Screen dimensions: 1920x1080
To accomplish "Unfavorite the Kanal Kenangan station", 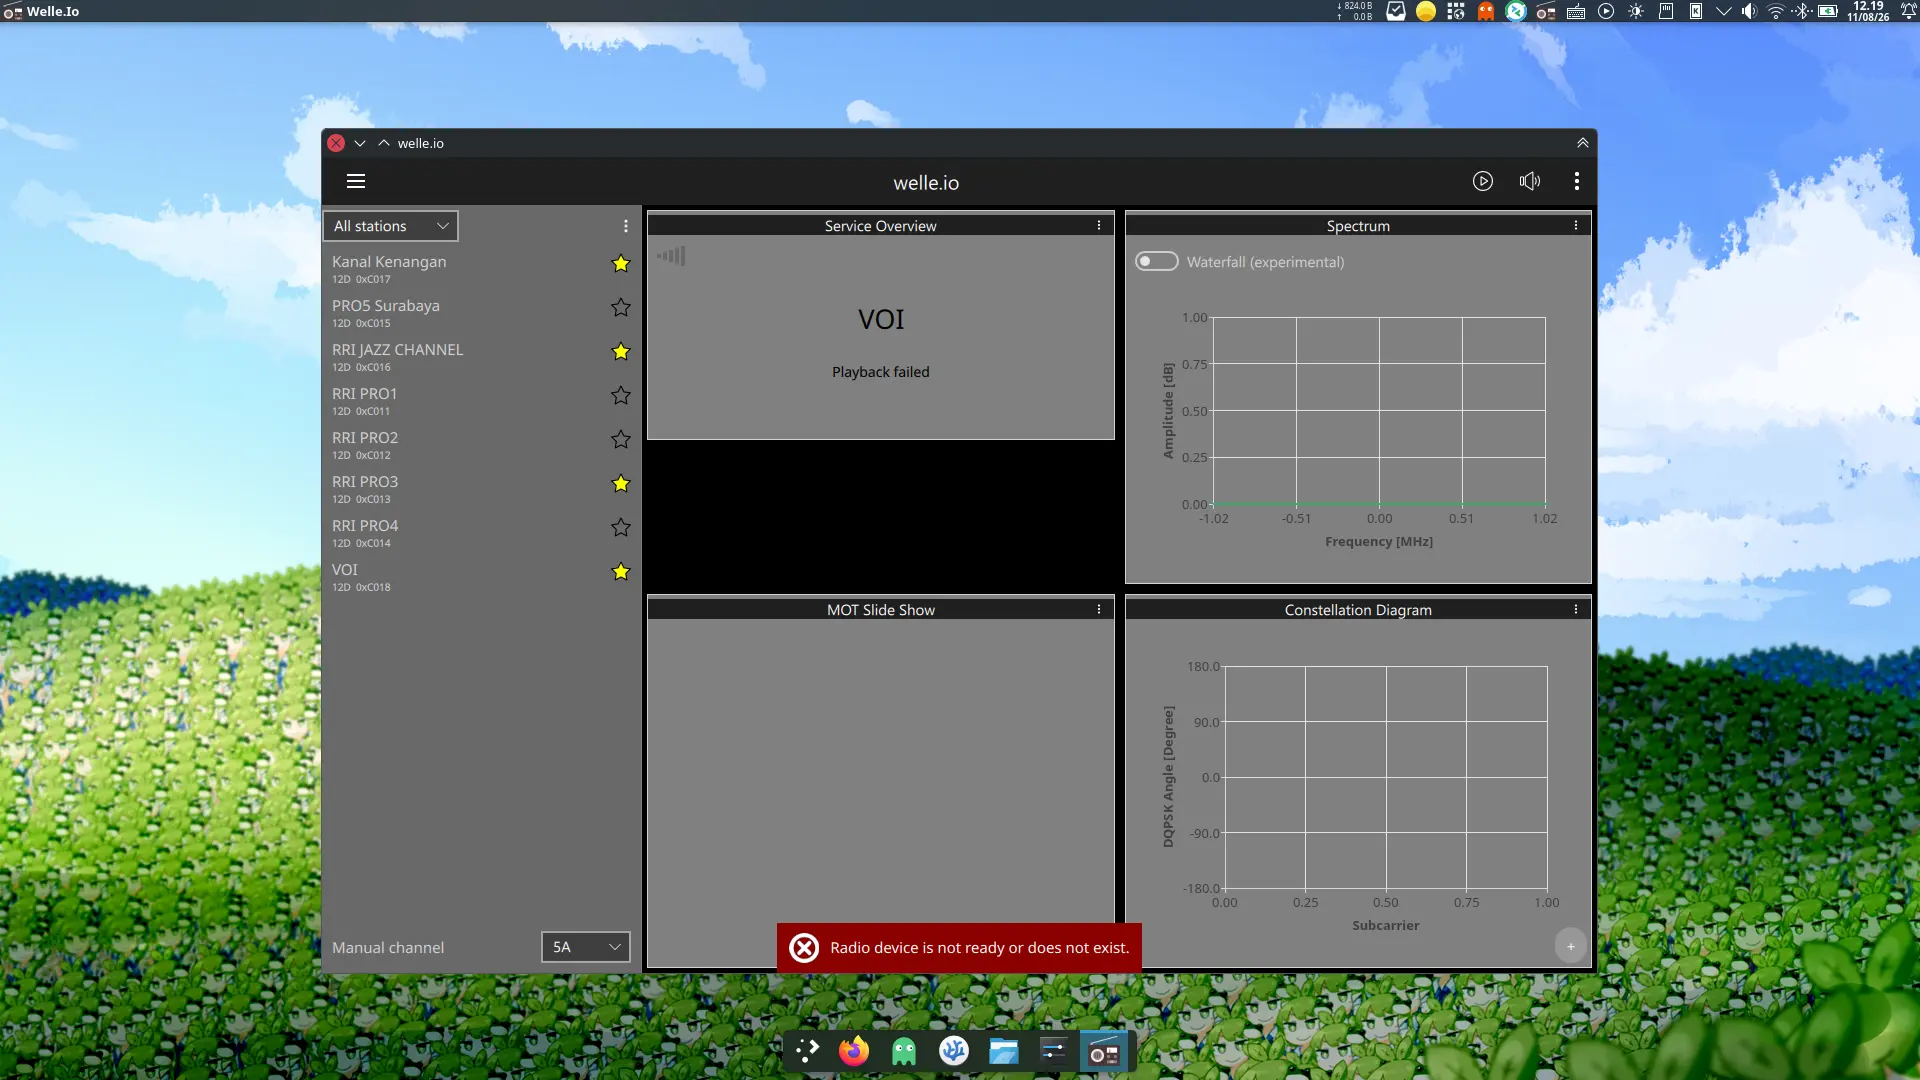I will (x=621, y=264).
